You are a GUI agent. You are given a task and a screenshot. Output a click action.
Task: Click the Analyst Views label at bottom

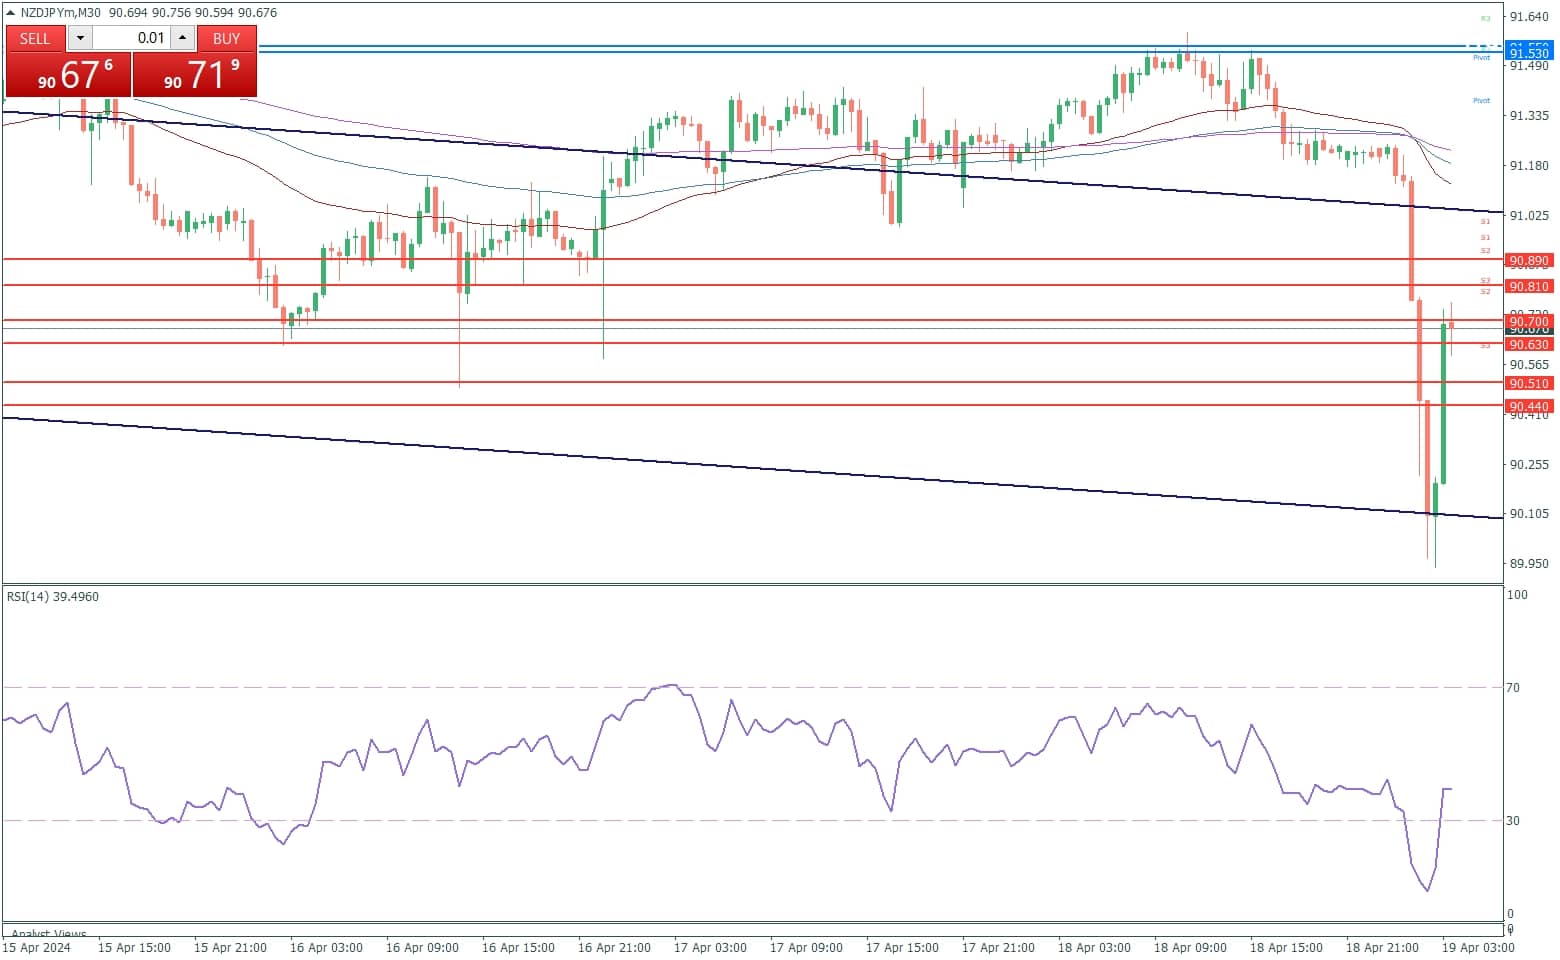tap(49, 934)
